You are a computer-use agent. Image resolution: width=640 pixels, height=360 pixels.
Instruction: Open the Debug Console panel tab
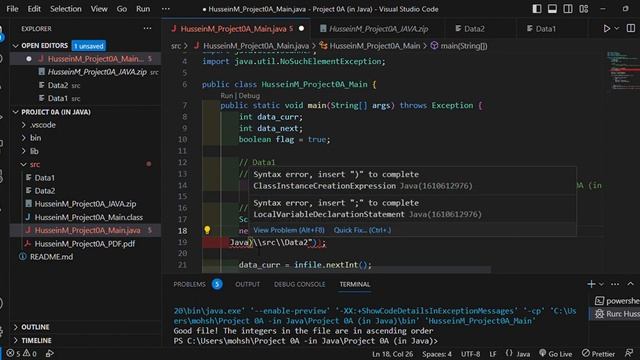pos(300,284)
